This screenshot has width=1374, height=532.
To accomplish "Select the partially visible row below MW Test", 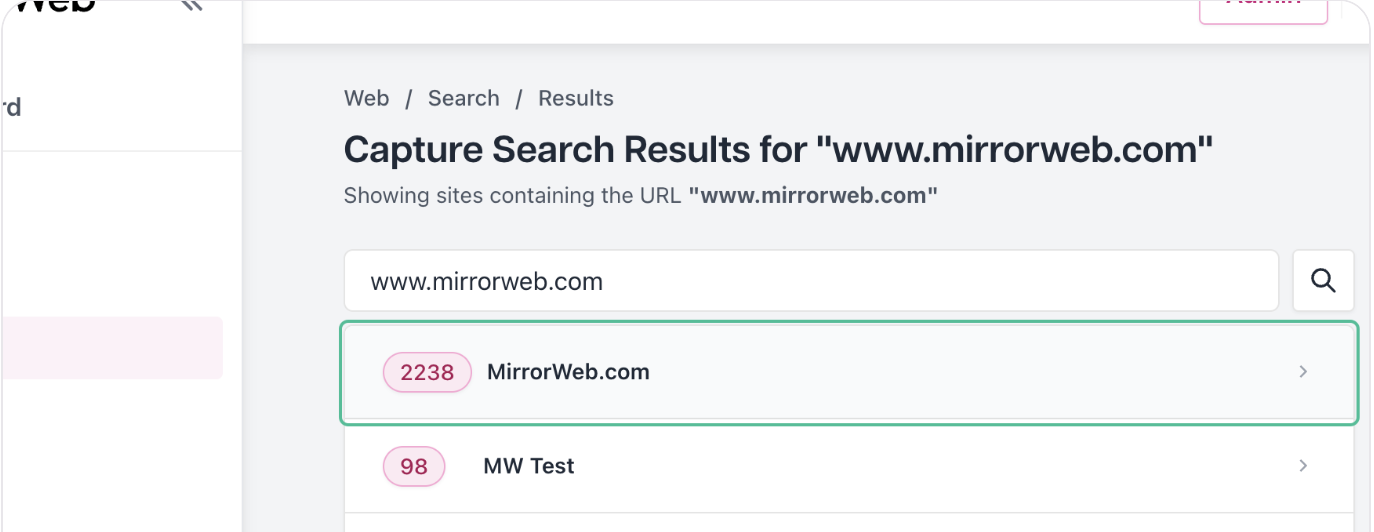I will coord(849,523).
